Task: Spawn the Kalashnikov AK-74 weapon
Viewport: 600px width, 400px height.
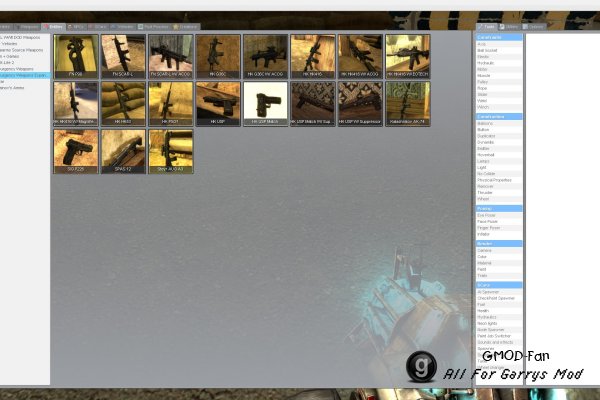Action: point(408,104)
